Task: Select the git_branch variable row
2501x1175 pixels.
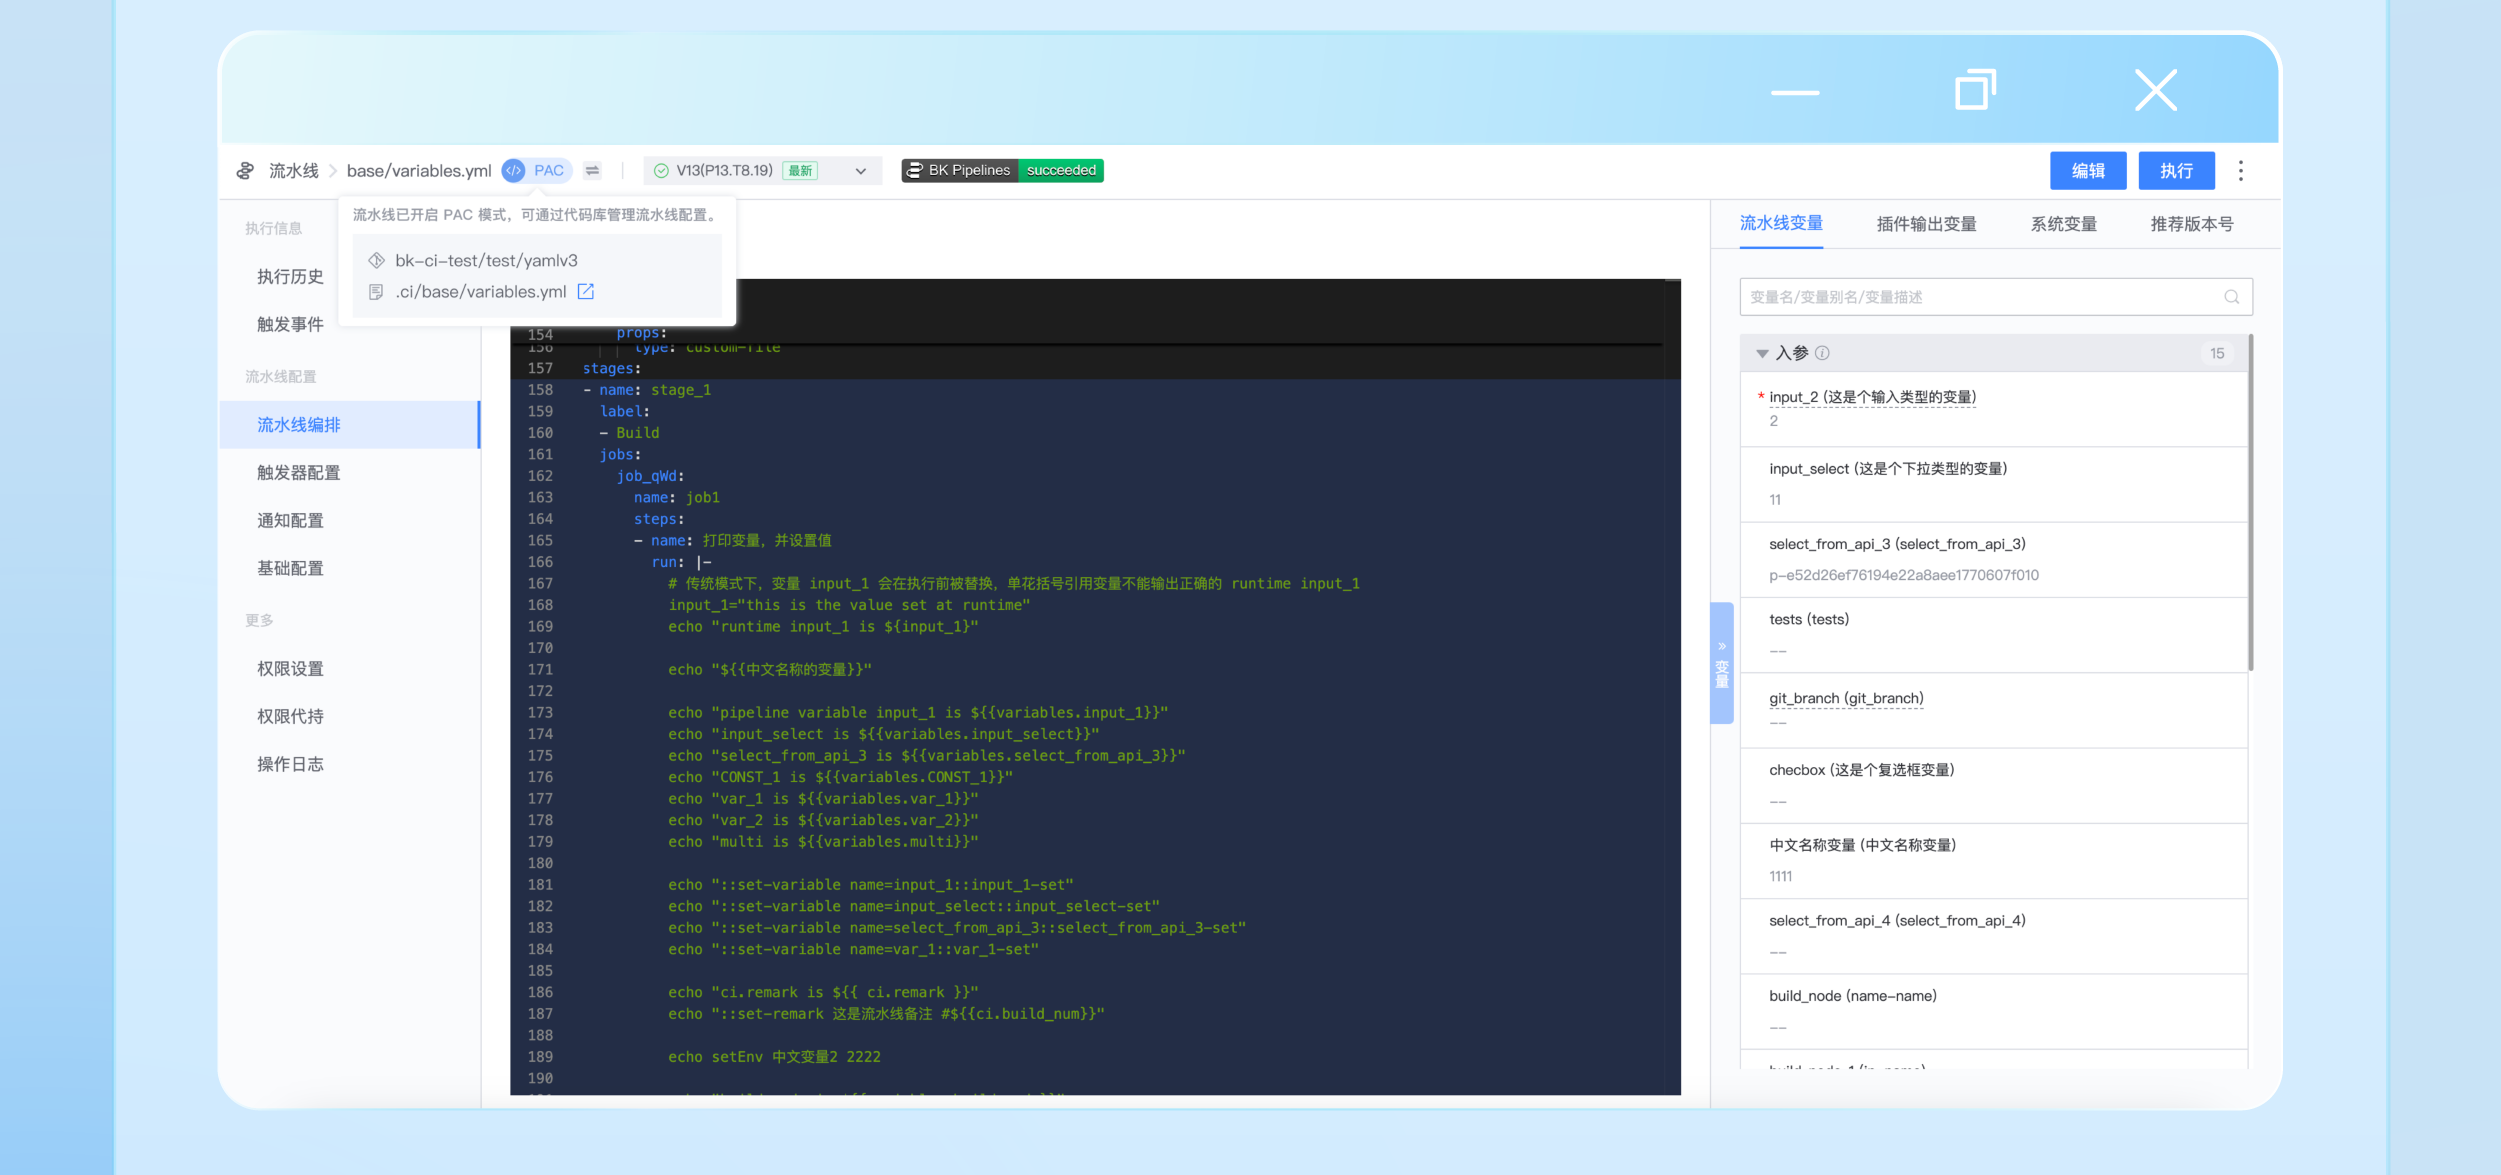Action: coord(1993,710)
